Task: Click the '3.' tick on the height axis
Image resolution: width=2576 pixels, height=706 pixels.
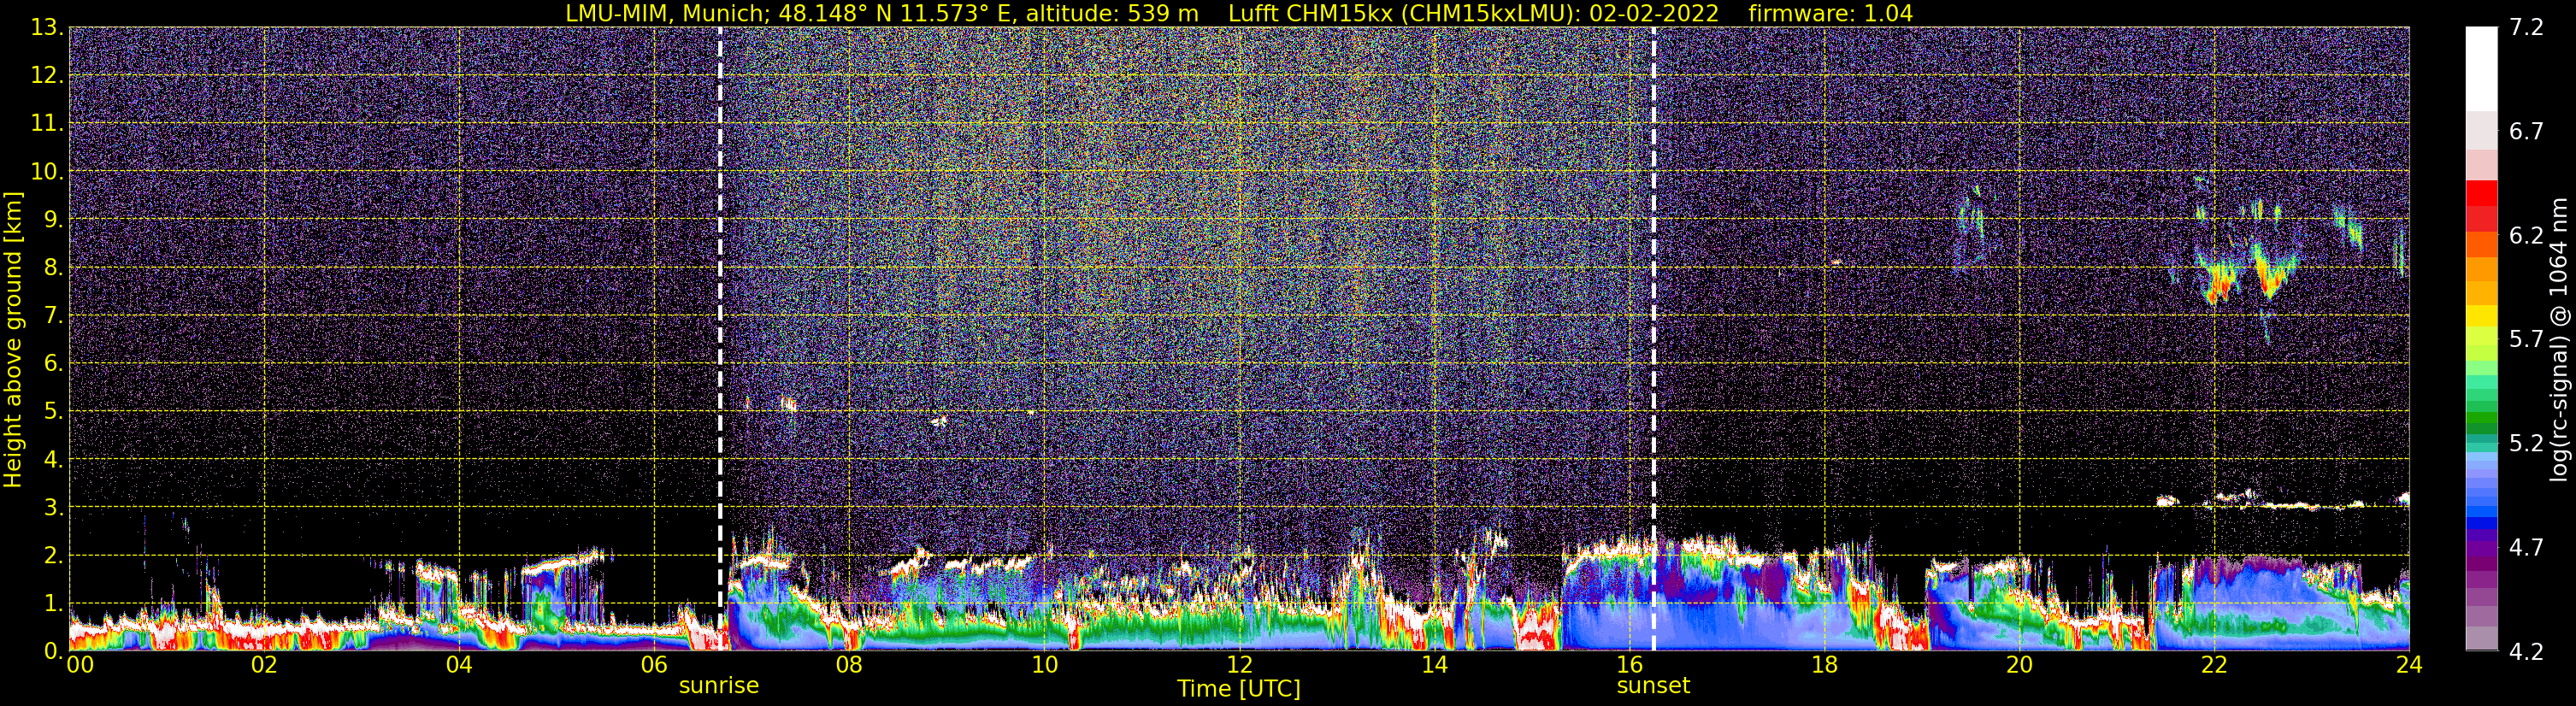Action: (x=54, y=507)
